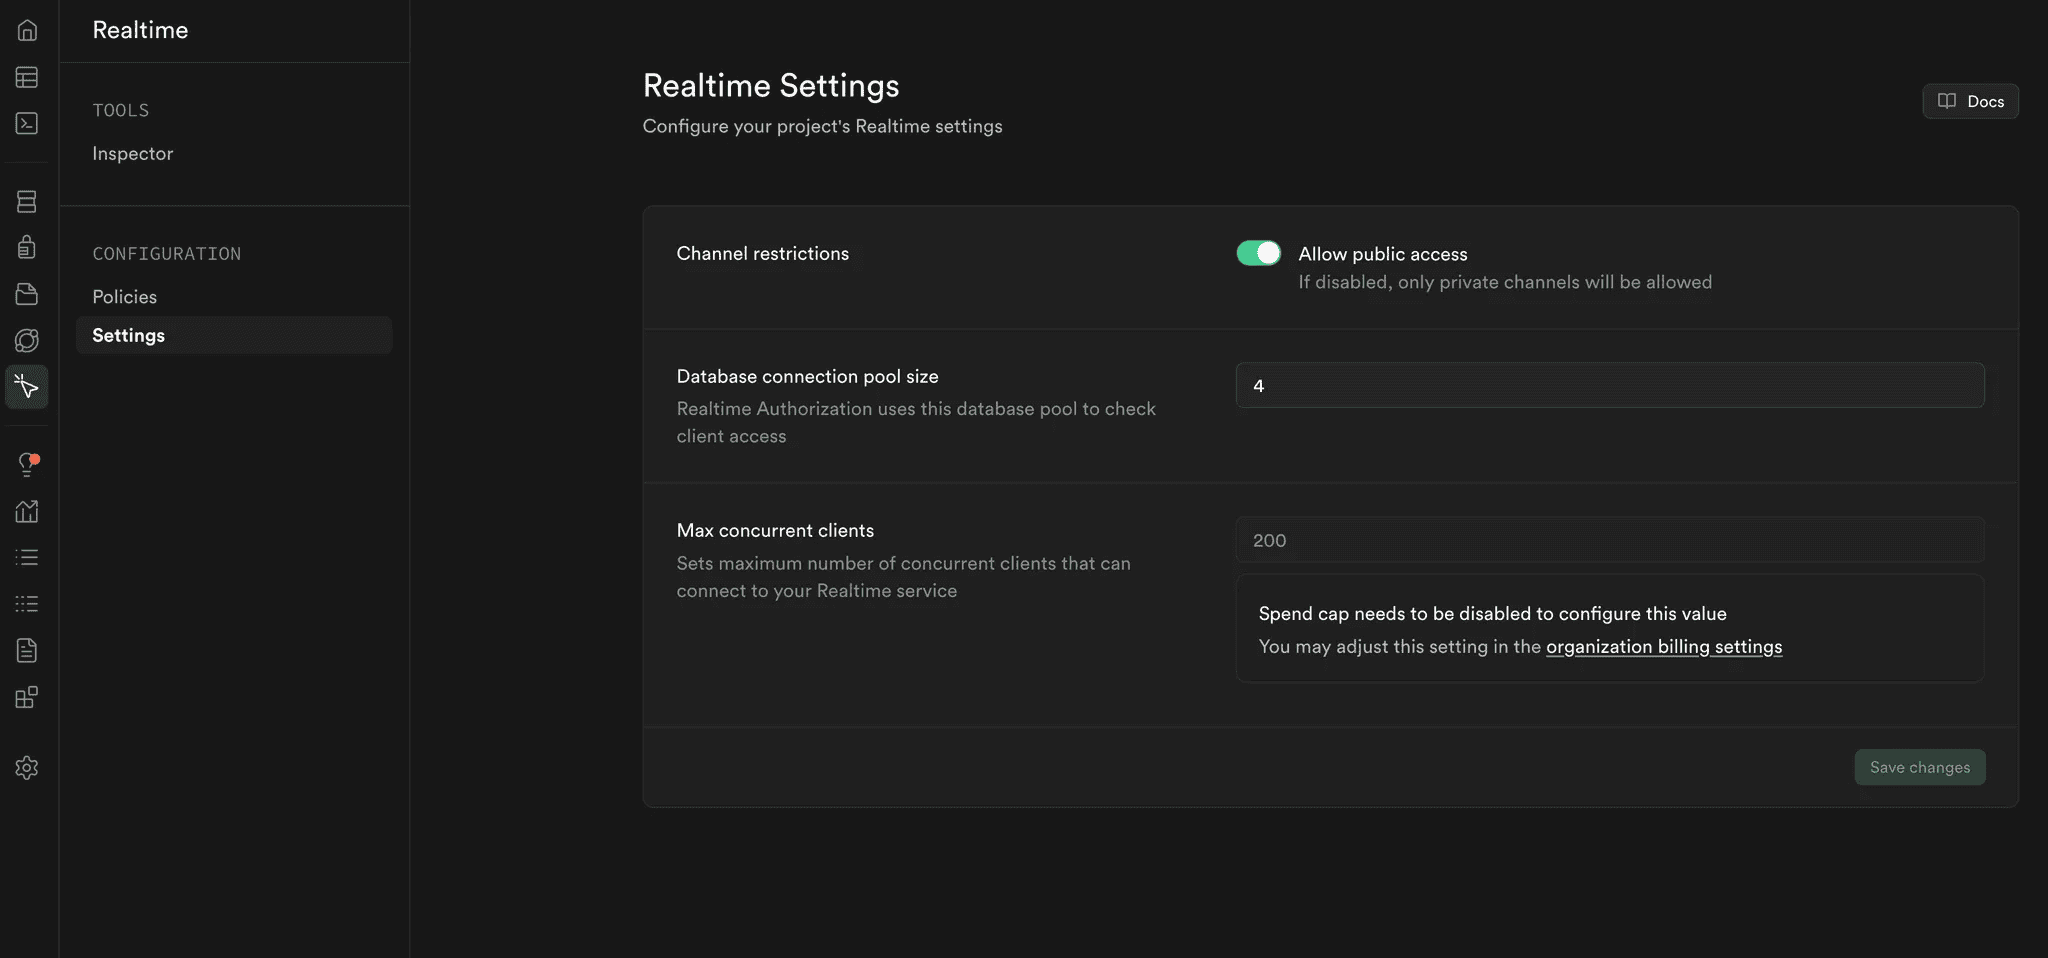Select Settings in Configuration menu

234,335
